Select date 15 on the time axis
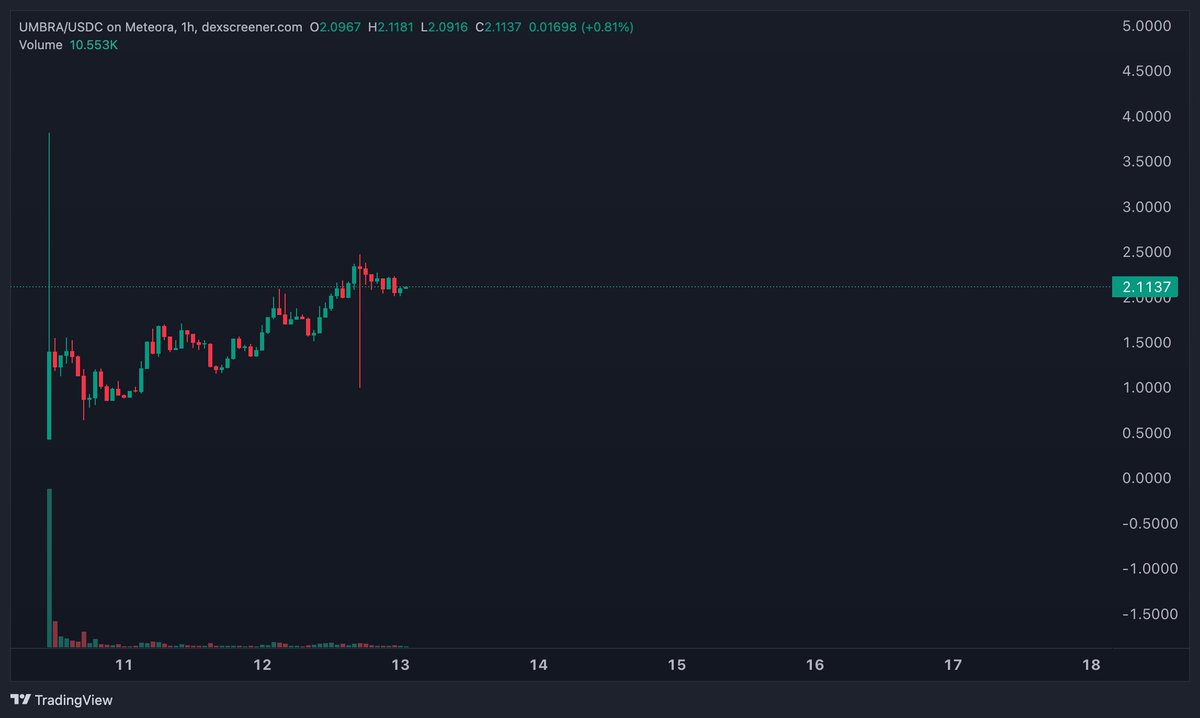 click(x=676, y=665)
